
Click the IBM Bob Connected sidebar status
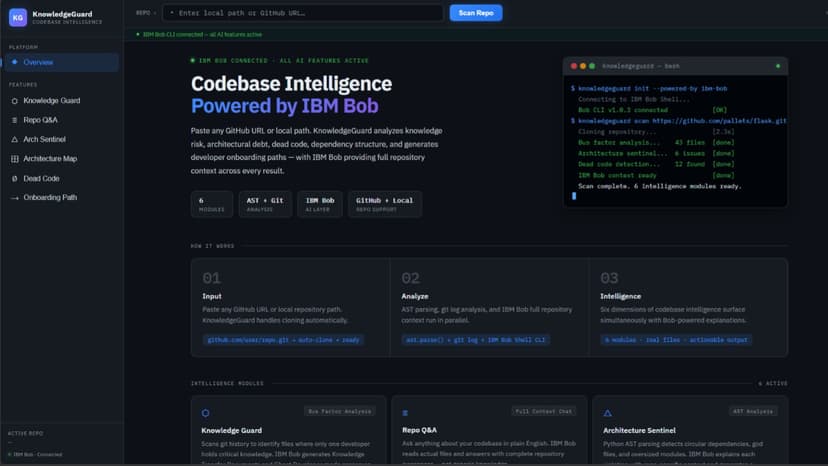35,454
